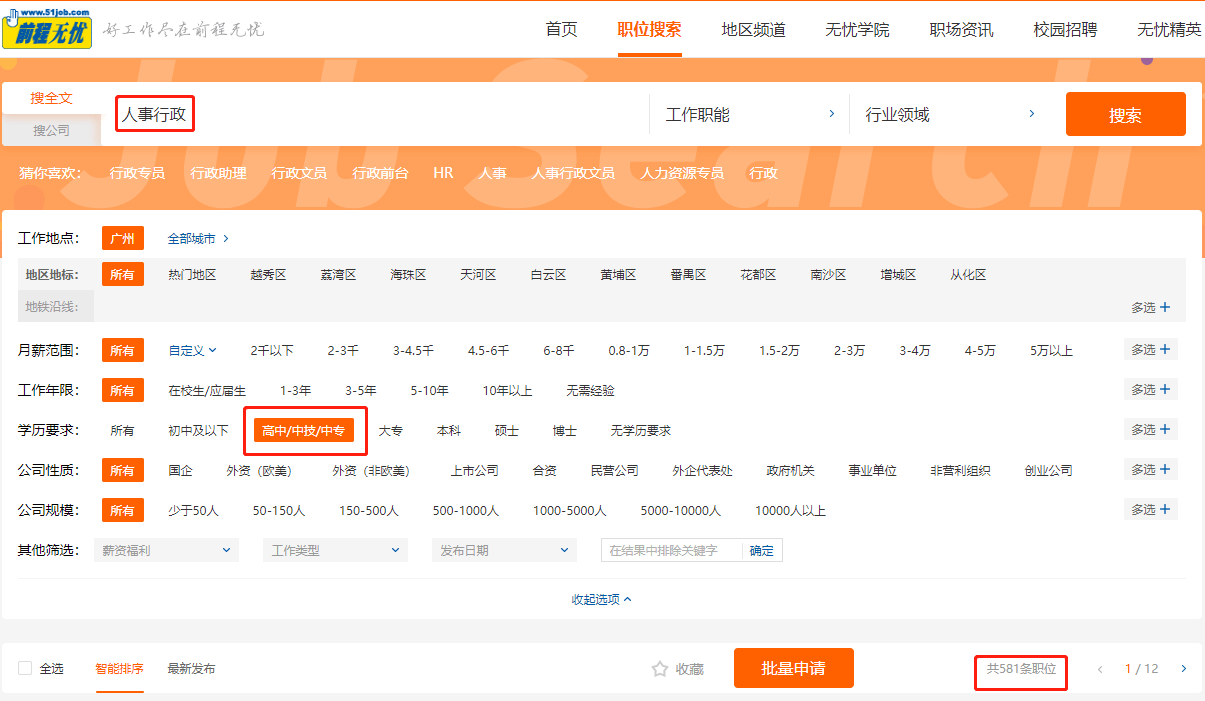Click 多选 plus icon for 月薪范围

1165,350
